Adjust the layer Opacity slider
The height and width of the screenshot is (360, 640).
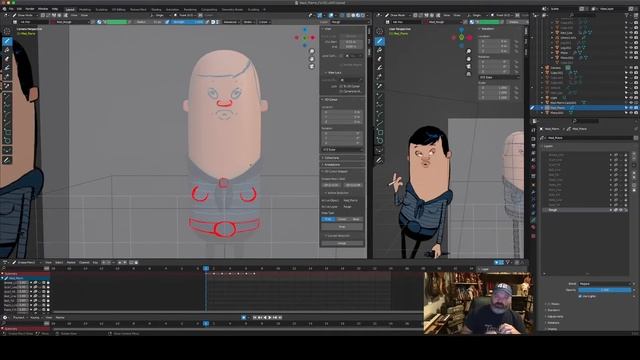[x=605, y=290]
